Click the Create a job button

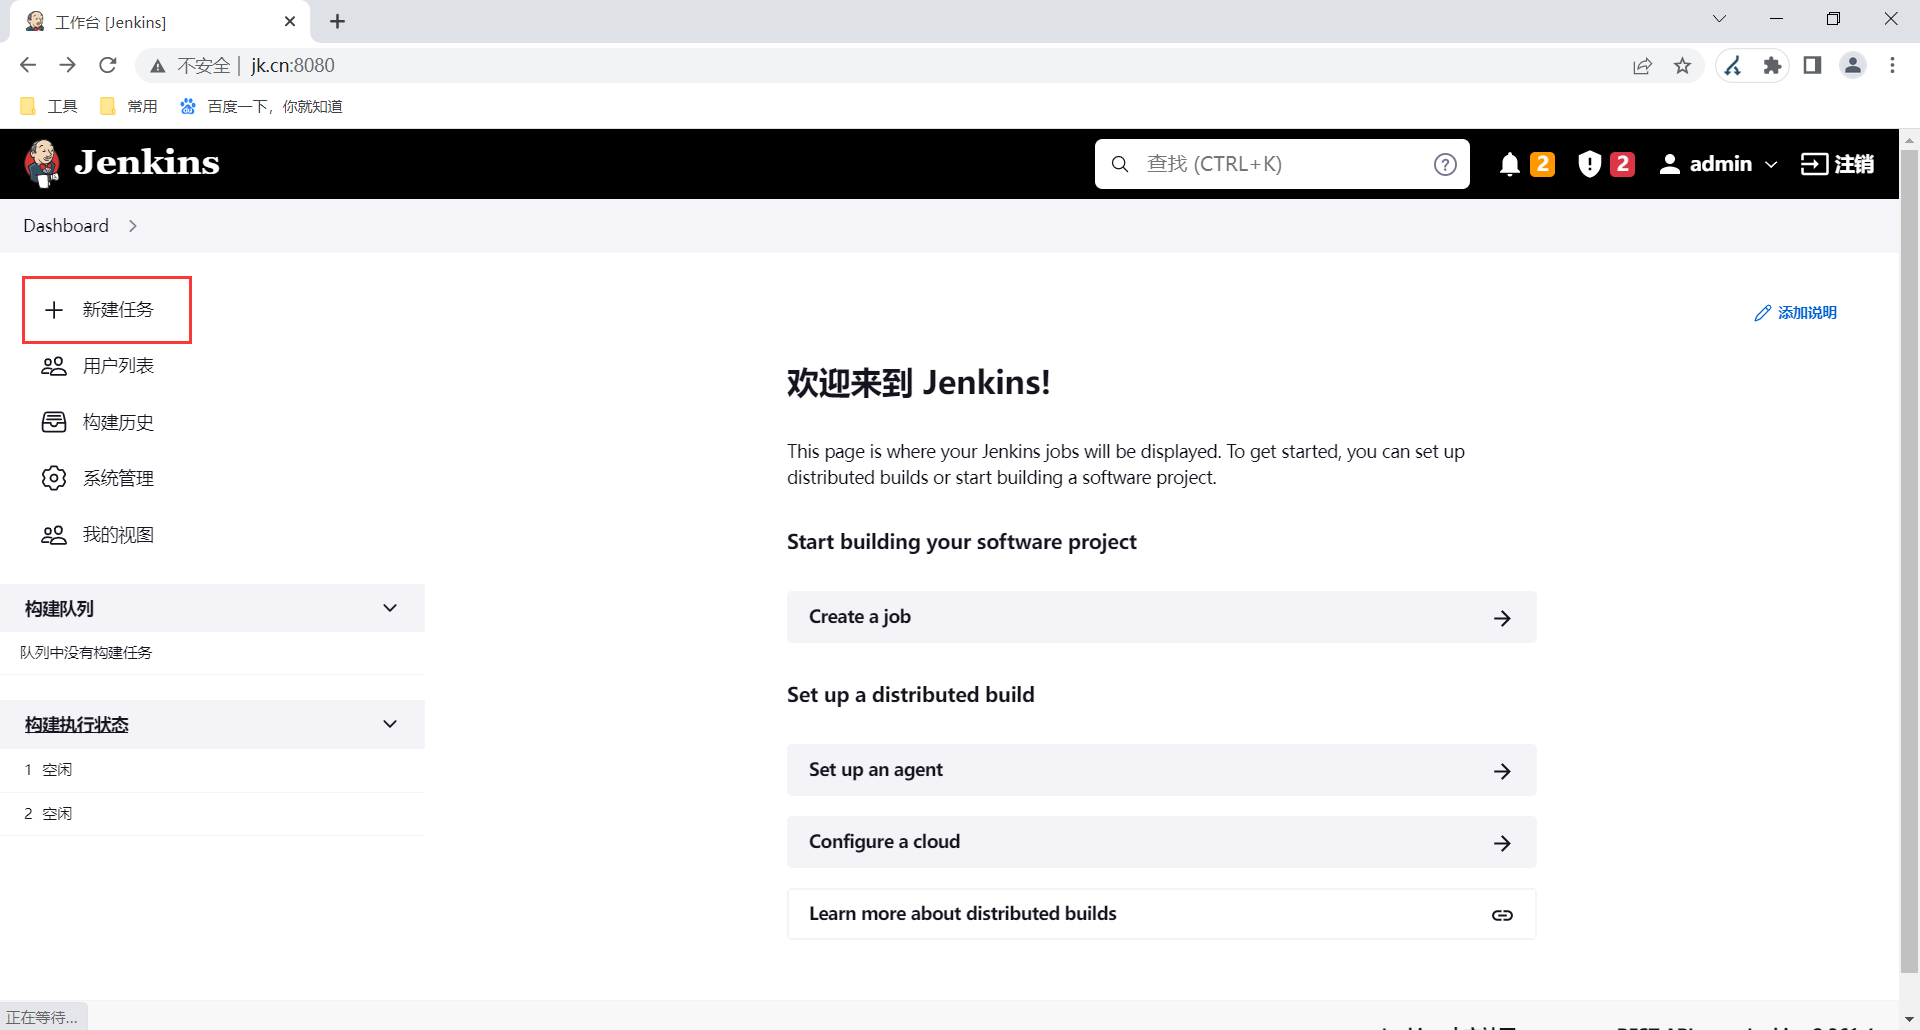pyautogui.click(x=1161, y=617)
